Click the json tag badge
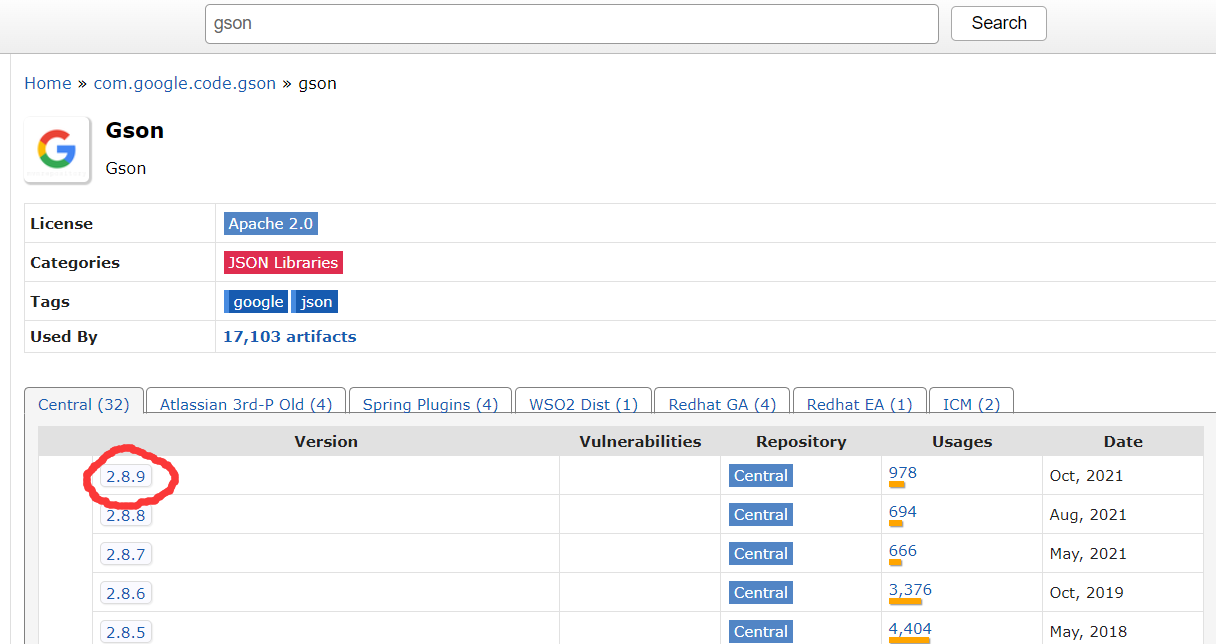The height and width of the screenshot is (644, 1216). coord(316,302)
